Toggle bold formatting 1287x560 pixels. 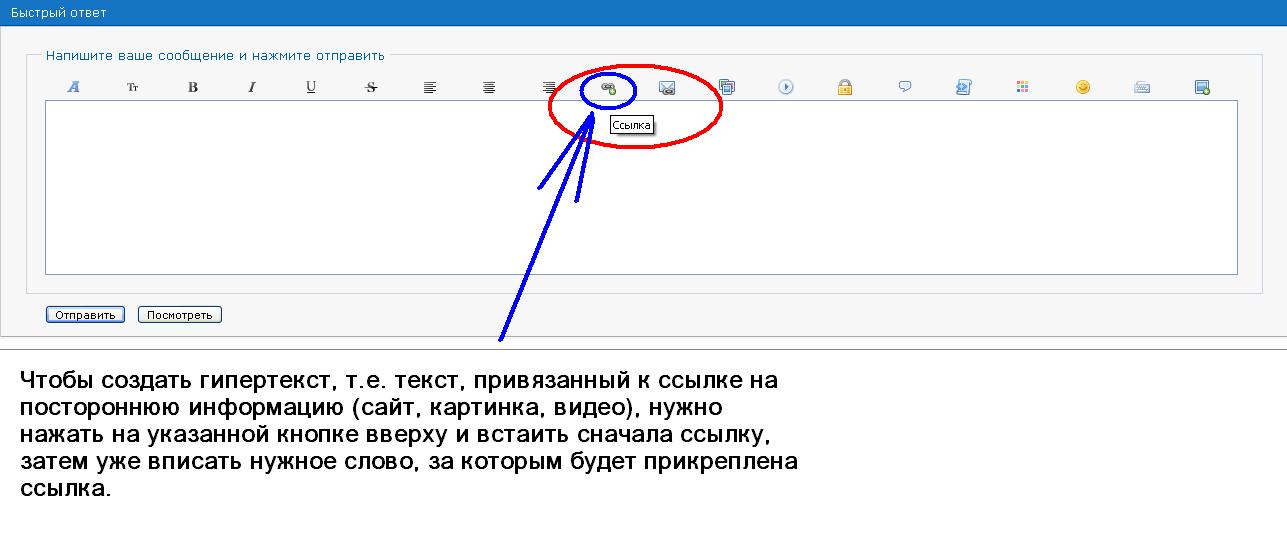click(x=193, y=87)
